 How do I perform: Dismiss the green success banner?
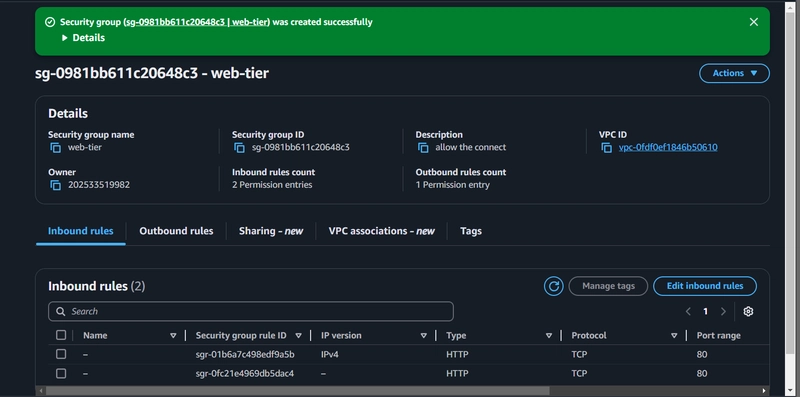coord(754,22)
